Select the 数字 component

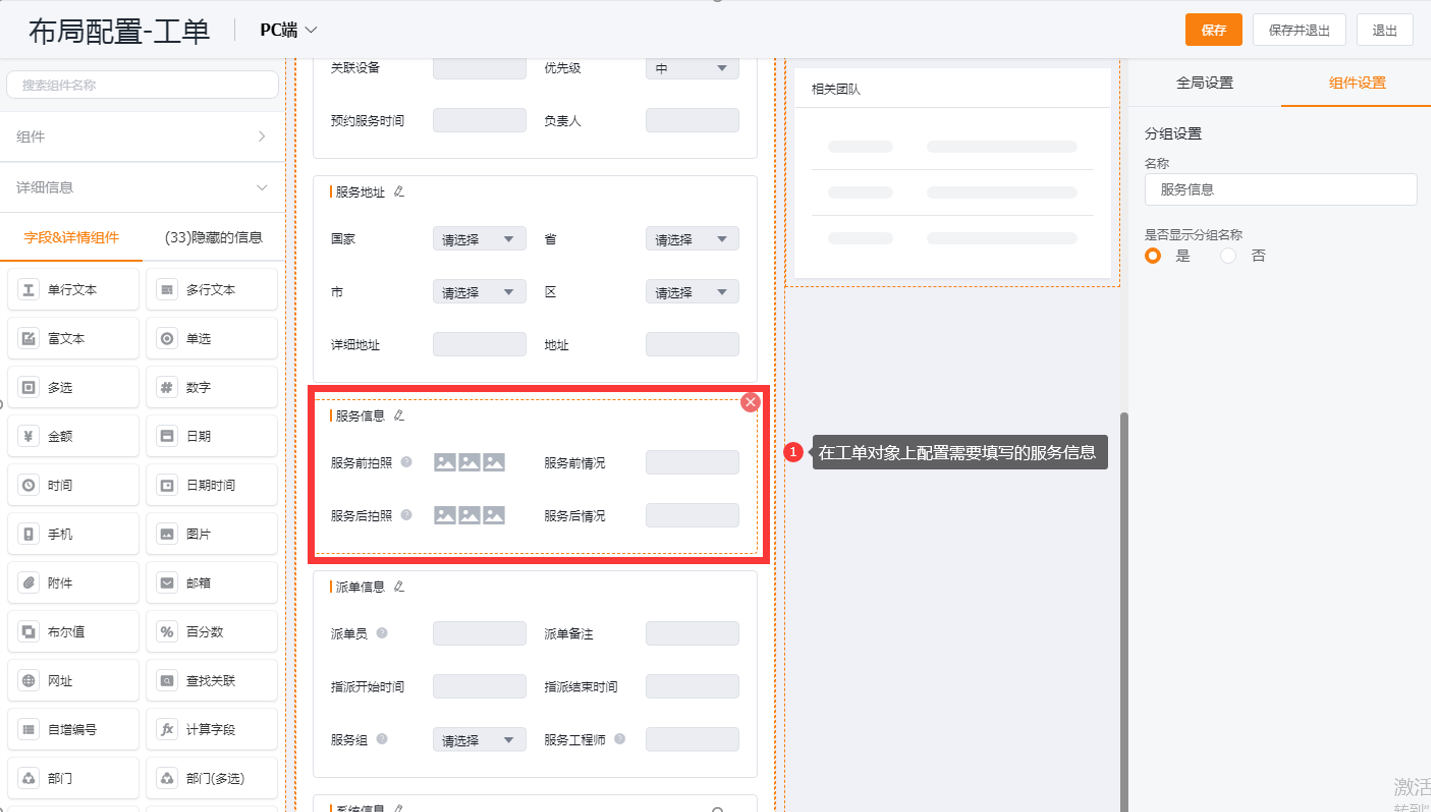(x=212, y=388)
